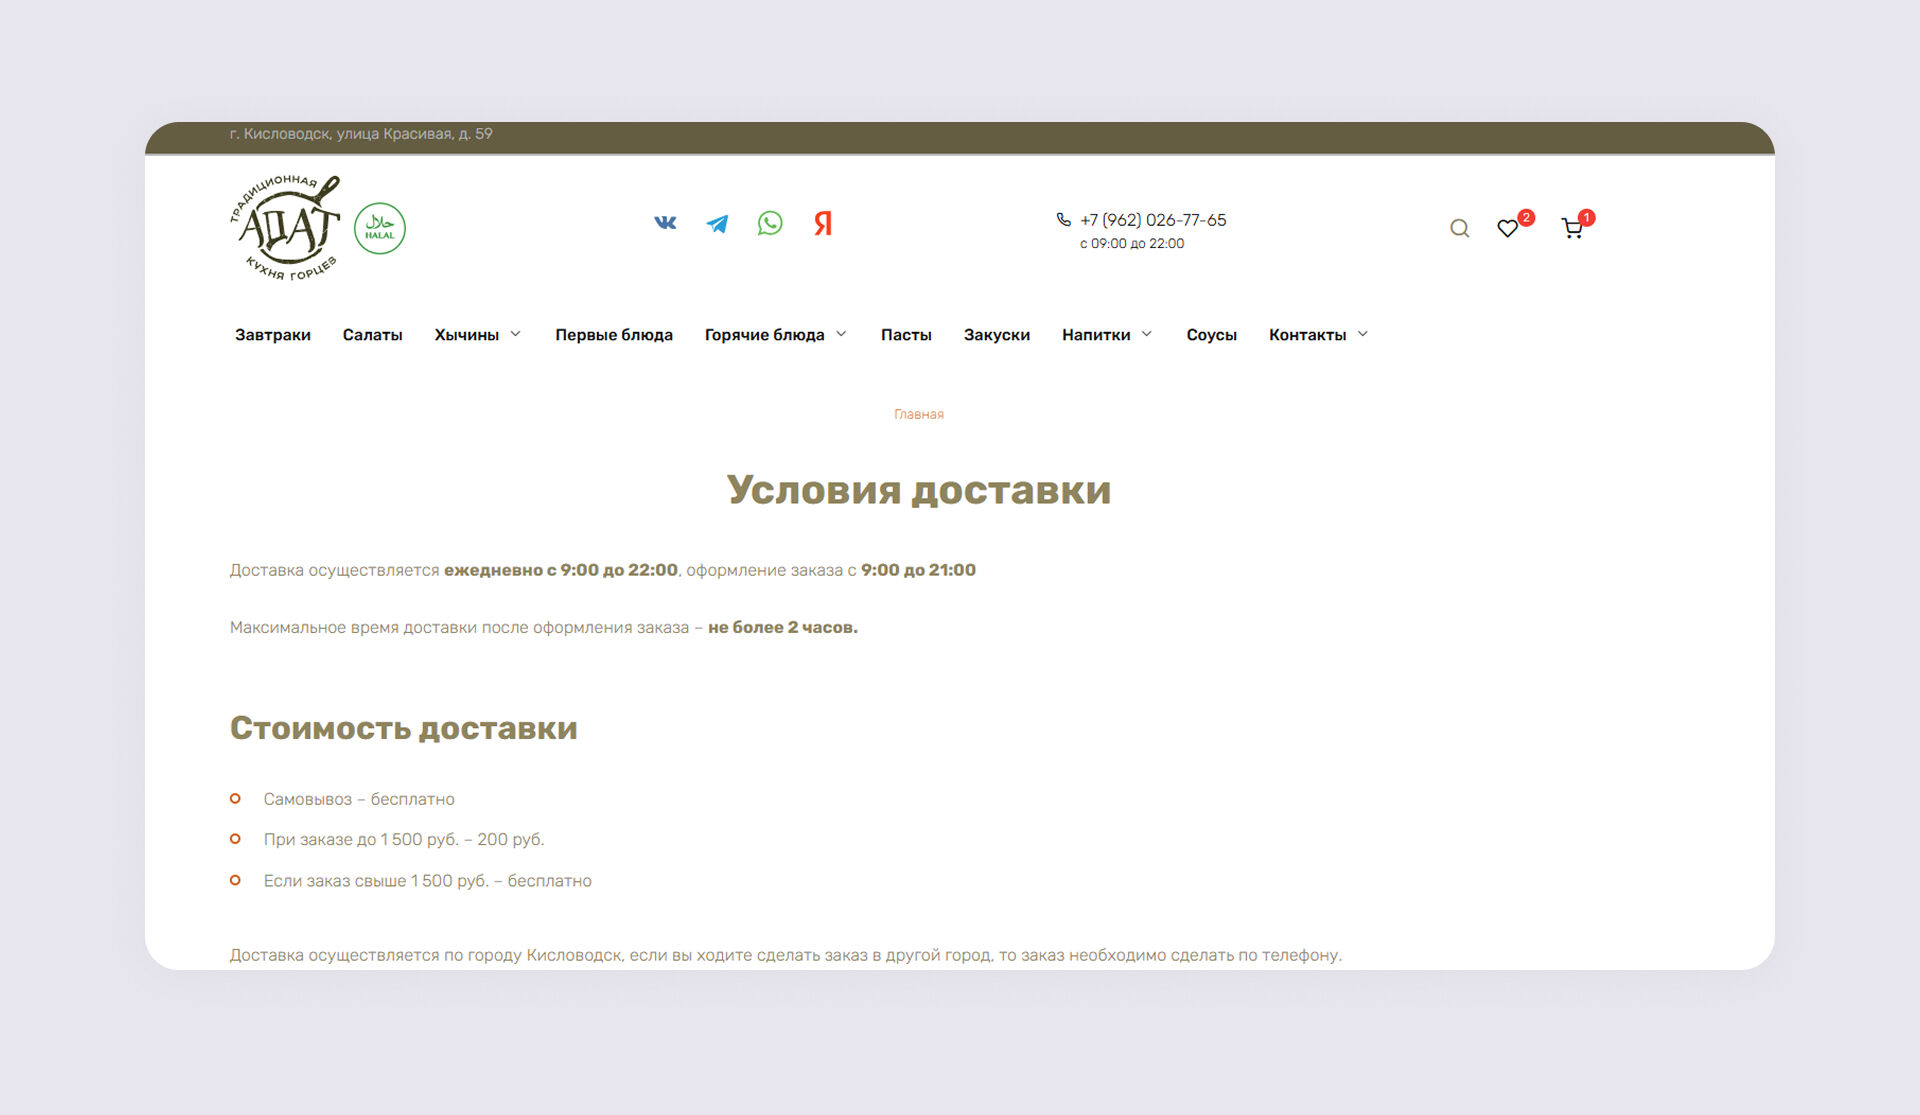1920x1115 pixels.
Task: Open the Завтраки menu item
Action: 273,335
